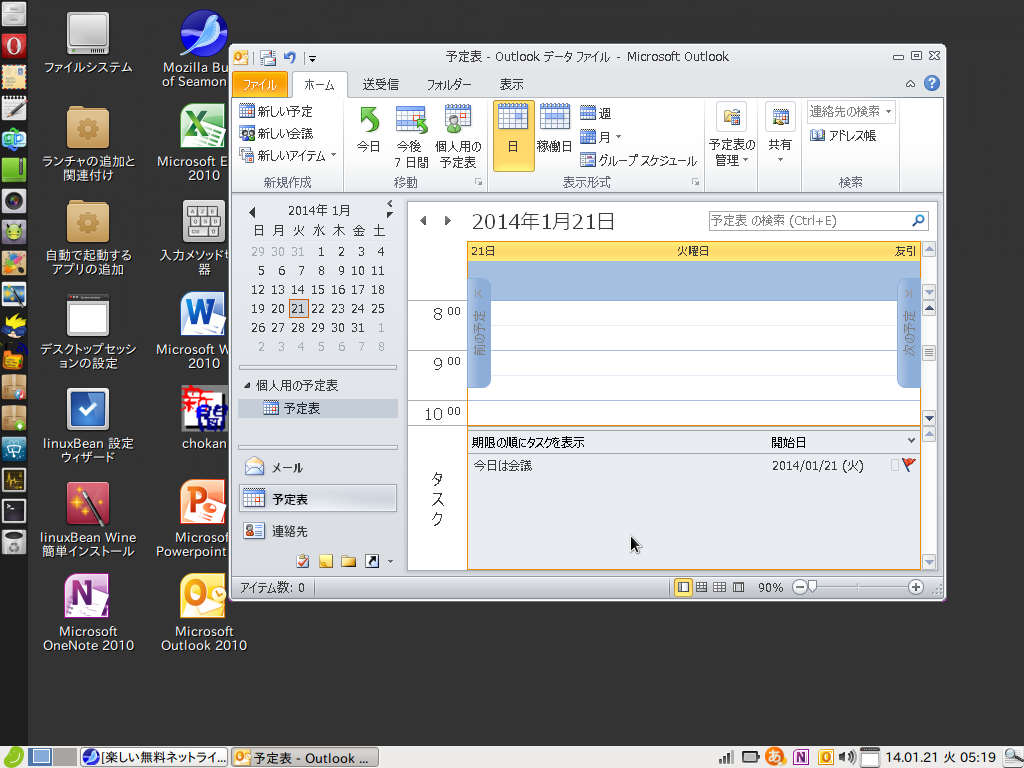
Task: Open the task list arrangement dropdown arrow
Action: 911,441
